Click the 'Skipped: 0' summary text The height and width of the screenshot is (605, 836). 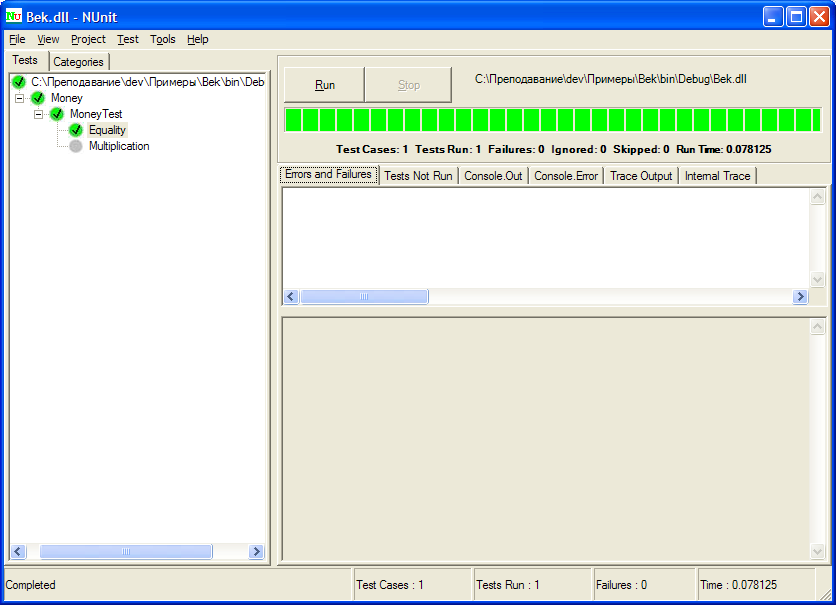pos(641,149)
